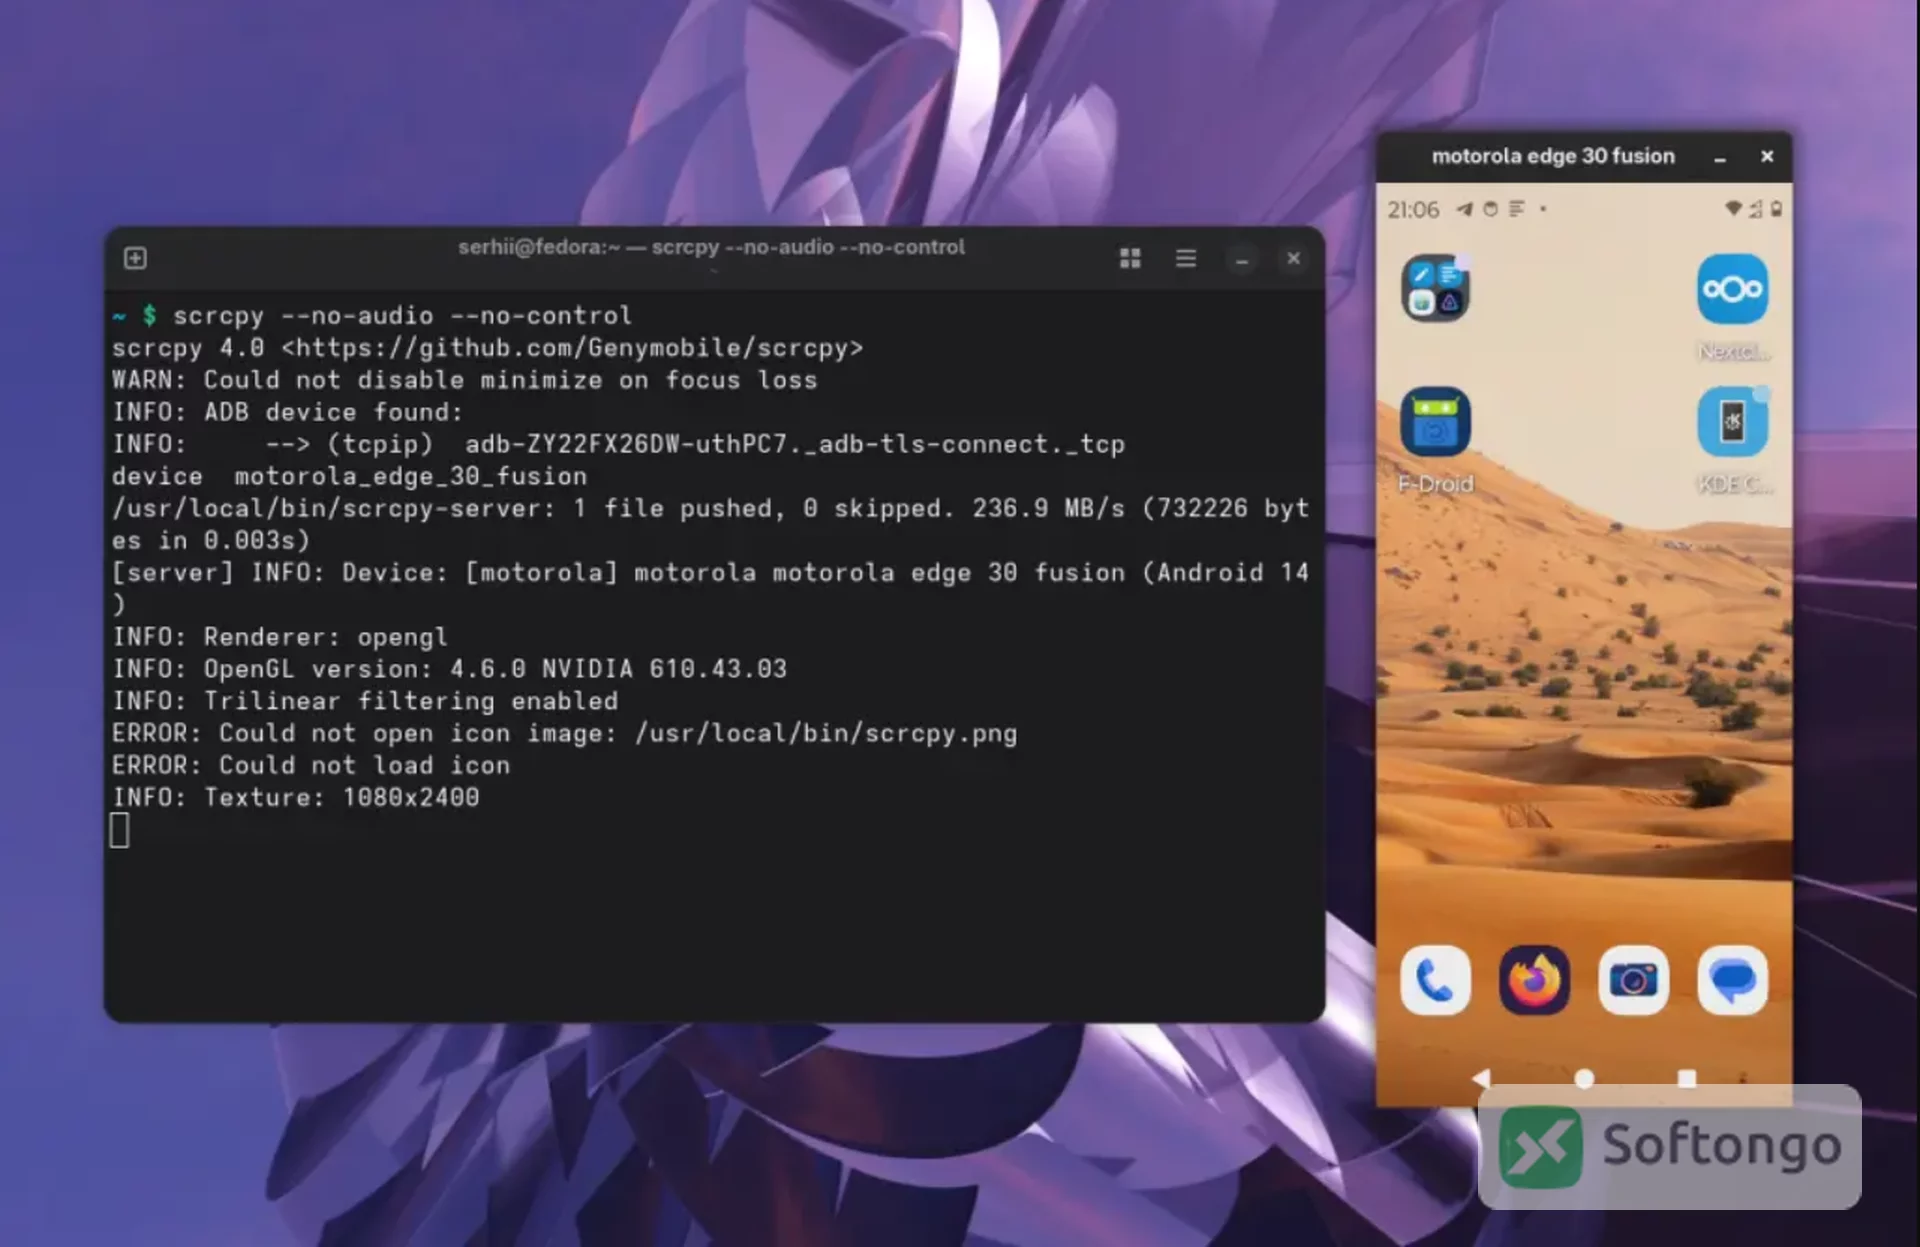Click the 'INFO: ADB device found:' line
Viewport: 1920px width, 1247px height.
[x=288, y=412]
